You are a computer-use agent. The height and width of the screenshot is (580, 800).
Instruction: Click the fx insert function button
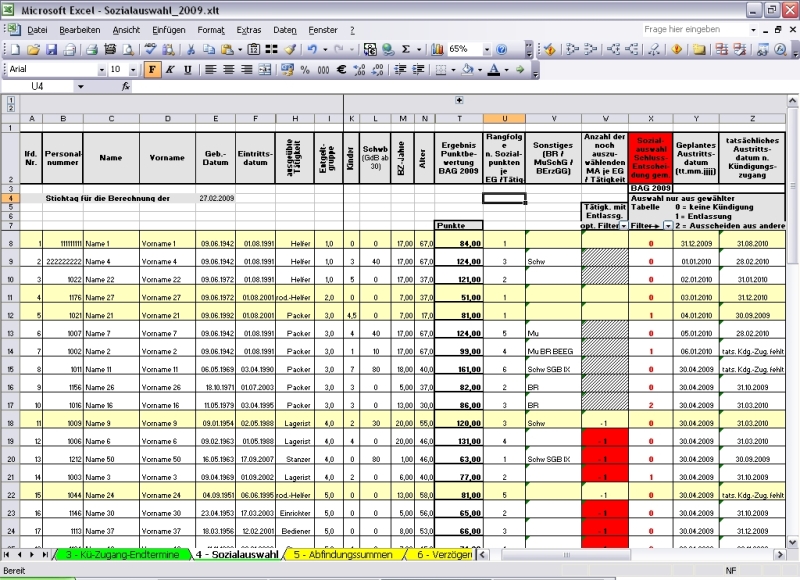pos(126,87)
